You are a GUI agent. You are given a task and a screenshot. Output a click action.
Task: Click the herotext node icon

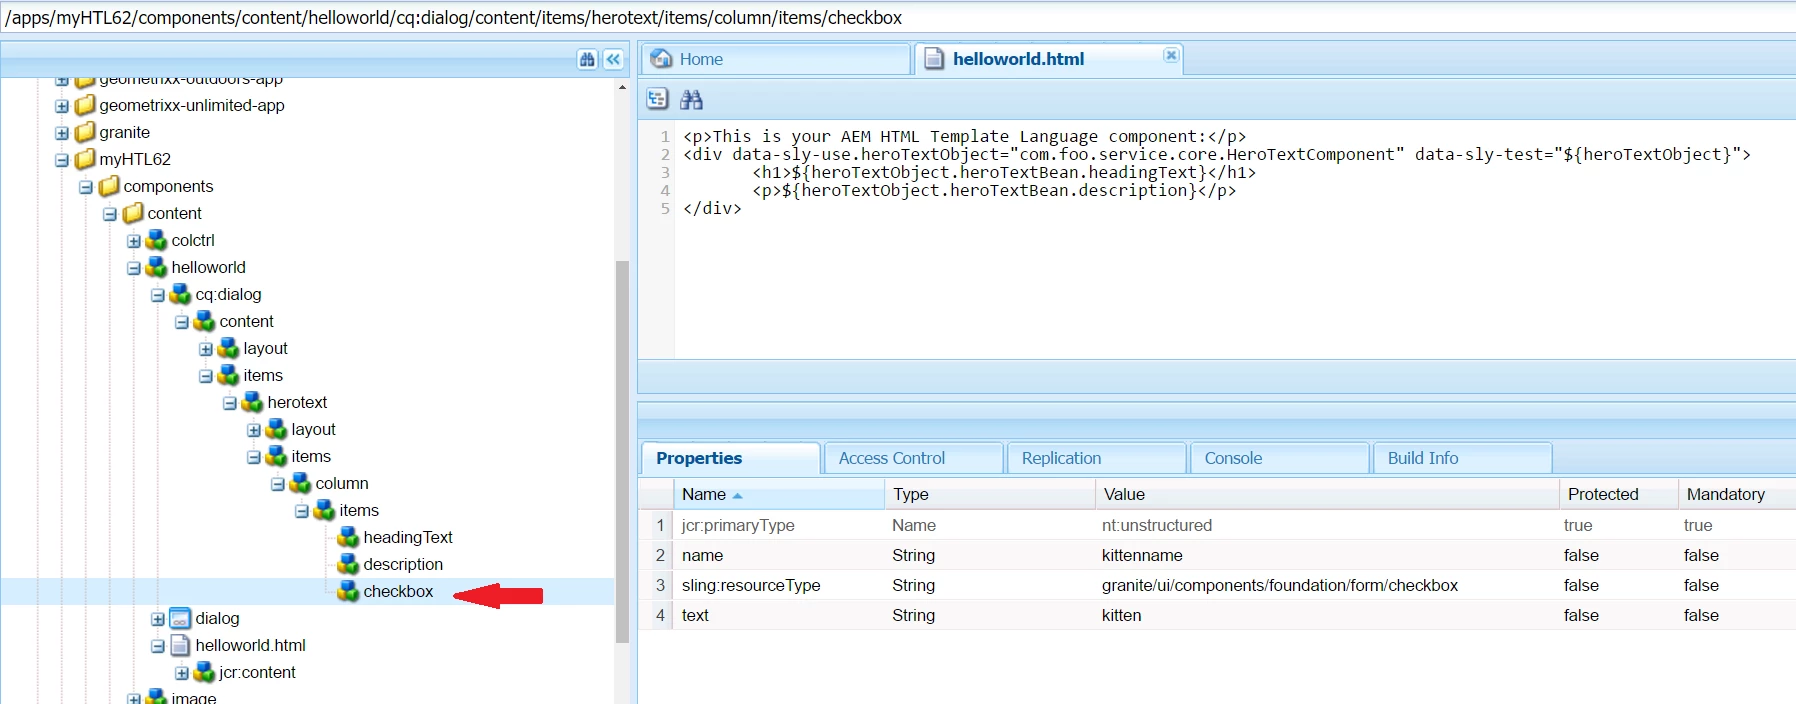point(252,402)
